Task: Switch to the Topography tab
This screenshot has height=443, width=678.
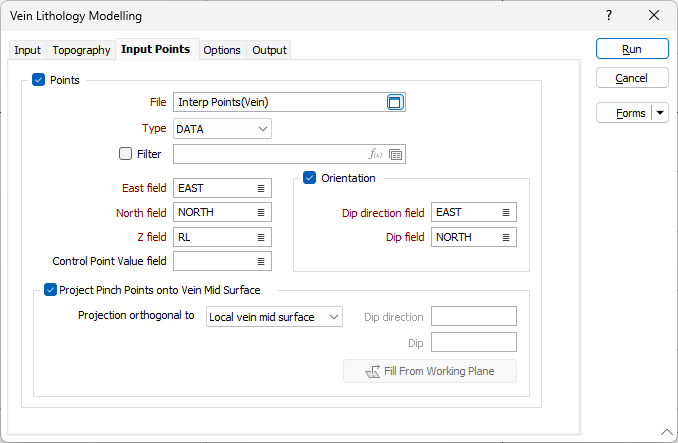Action: click(81, 50)
